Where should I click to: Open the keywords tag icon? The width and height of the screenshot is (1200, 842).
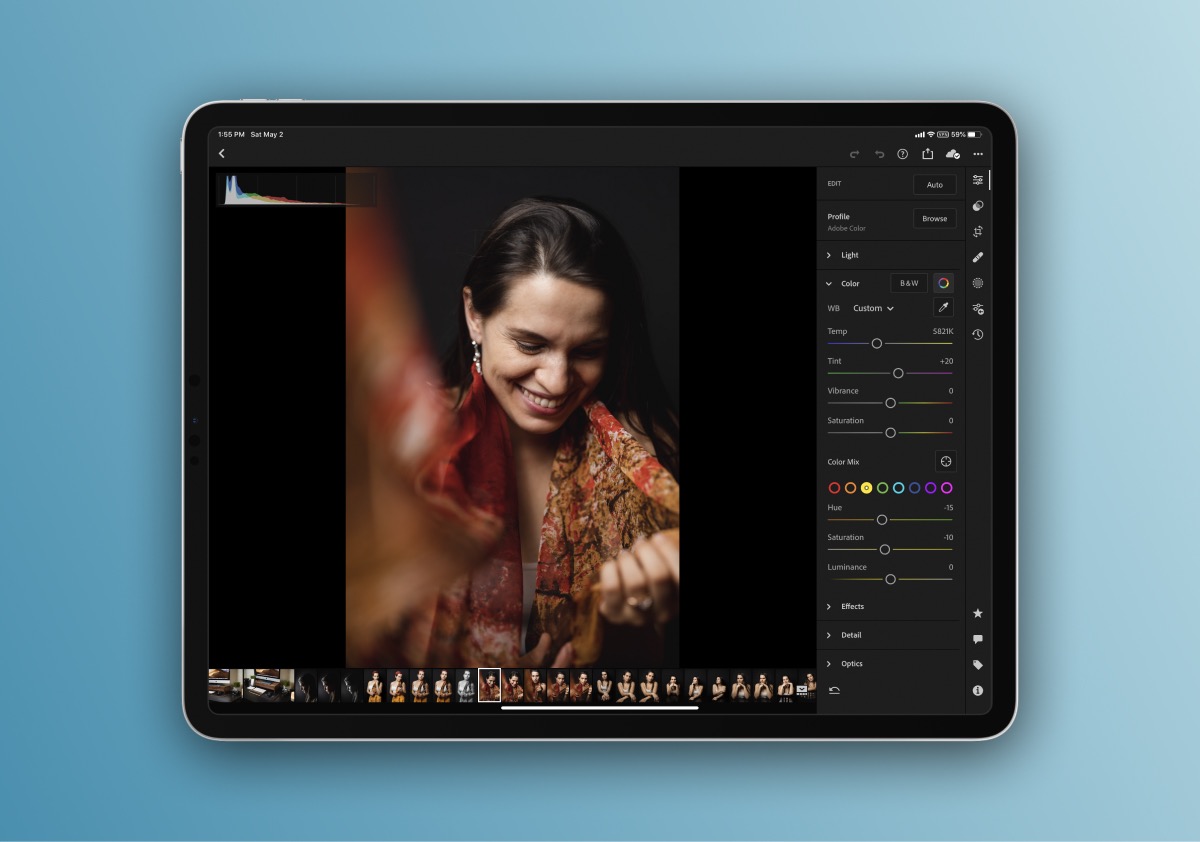[978, 665]
